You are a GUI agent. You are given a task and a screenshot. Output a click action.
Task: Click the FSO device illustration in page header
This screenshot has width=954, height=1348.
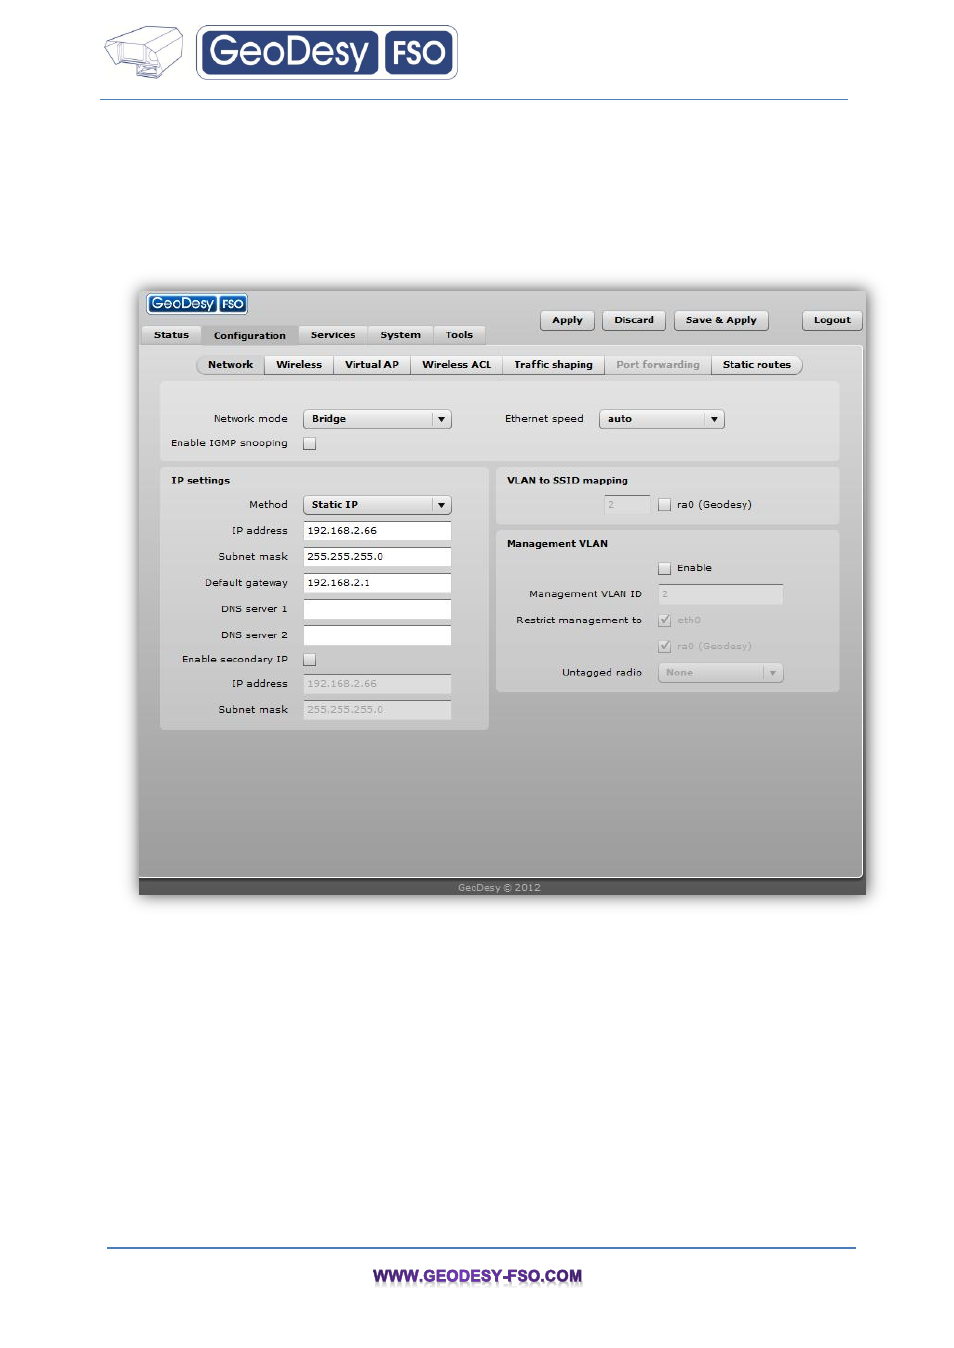tap(144, 53)
